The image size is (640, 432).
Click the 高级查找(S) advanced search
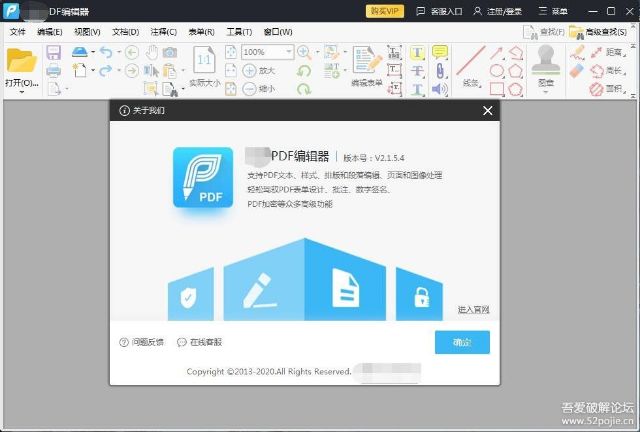[598, 32]
